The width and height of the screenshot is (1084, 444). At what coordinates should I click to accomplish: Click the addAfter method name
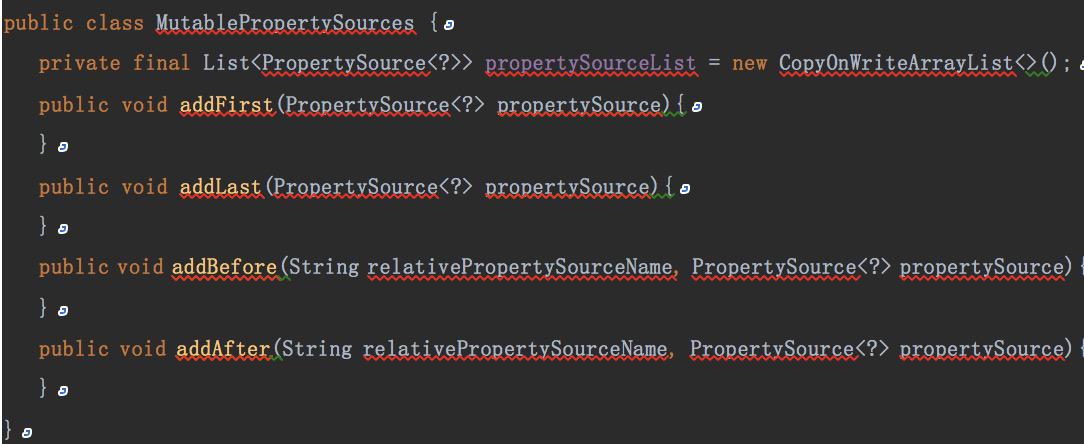(223, 349)
